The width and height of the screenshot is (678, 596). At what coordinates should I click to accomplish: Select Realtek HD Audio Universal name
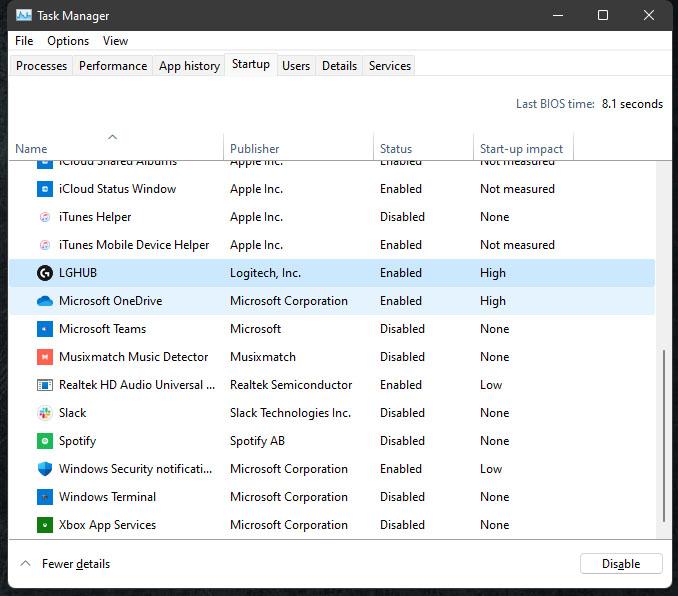pyautogui.click(x=137, y=385)
